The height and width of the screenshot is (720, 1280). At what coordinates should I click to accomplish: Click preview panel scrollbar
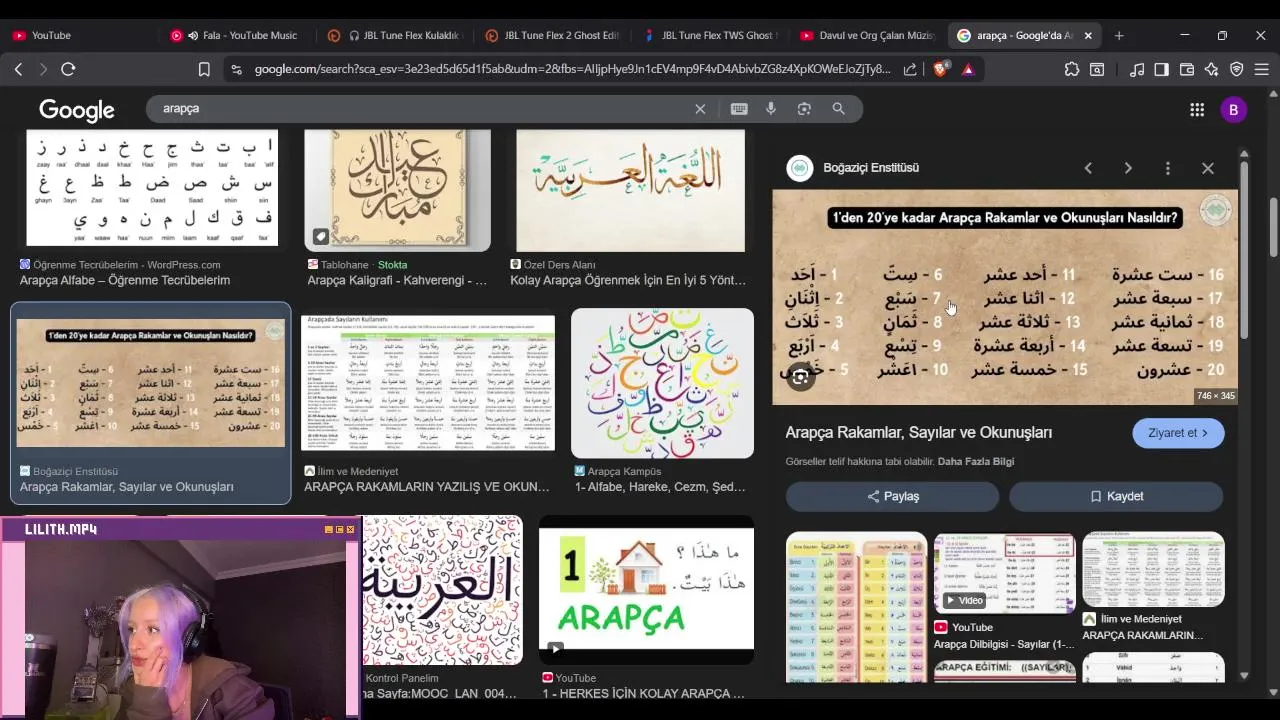[x=1244, y=248]
